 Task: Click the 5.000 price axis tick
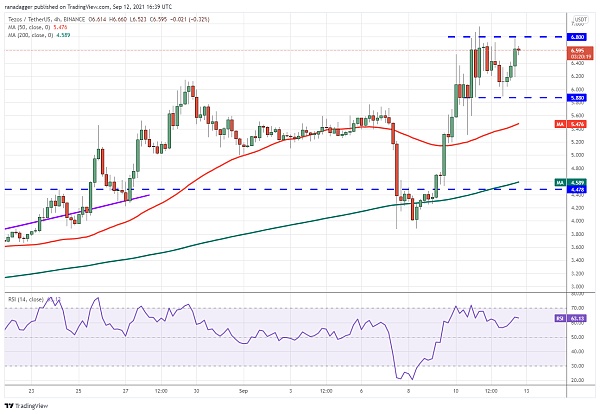[x=577, y=155]
